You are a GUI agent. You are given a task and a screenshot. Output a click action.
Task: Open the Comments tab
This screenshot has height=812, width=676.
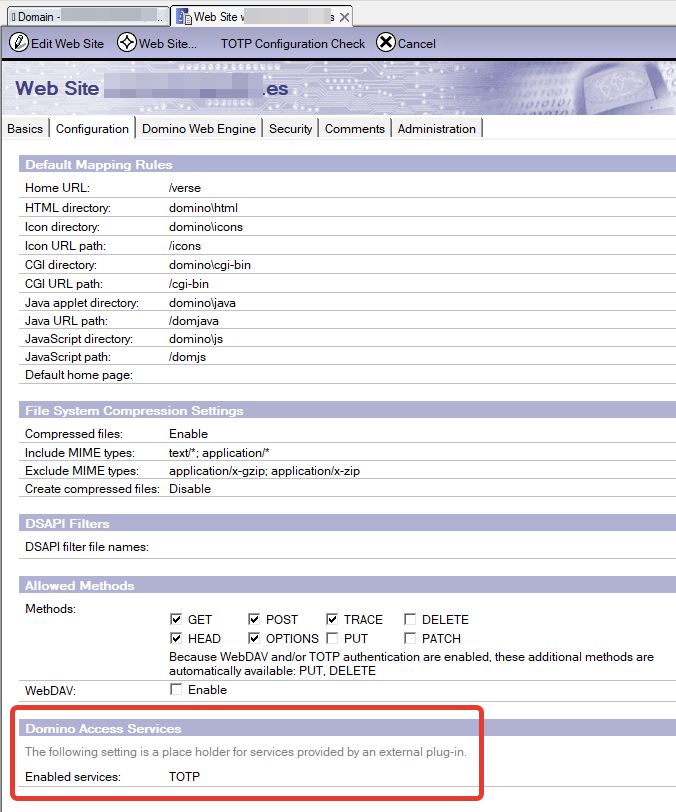tap(354, 129)
